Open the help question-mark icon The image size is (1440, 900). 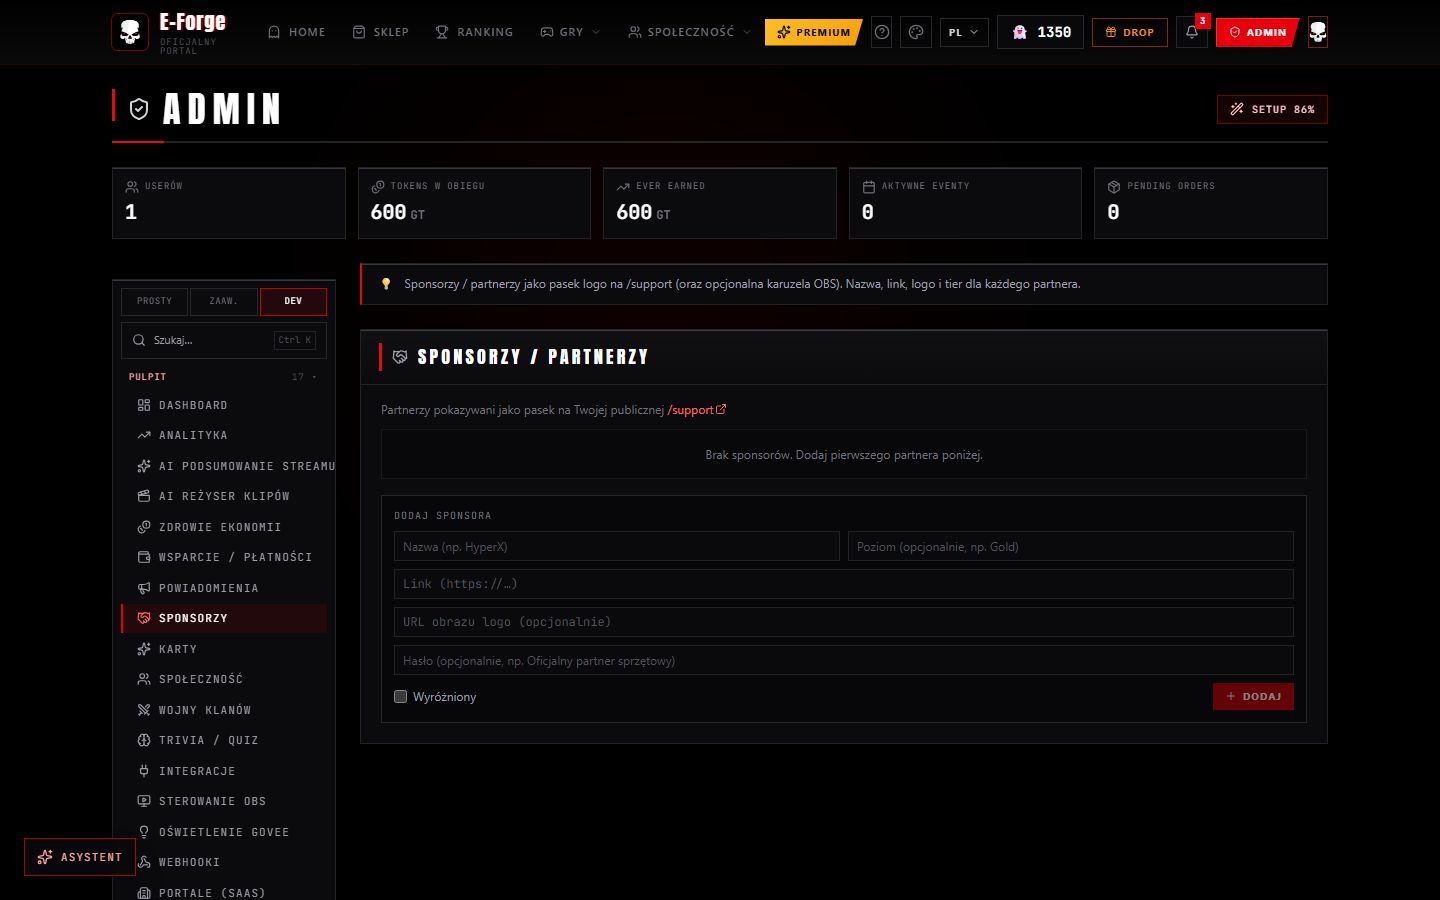pyautogui.click(x=882, y=32)
